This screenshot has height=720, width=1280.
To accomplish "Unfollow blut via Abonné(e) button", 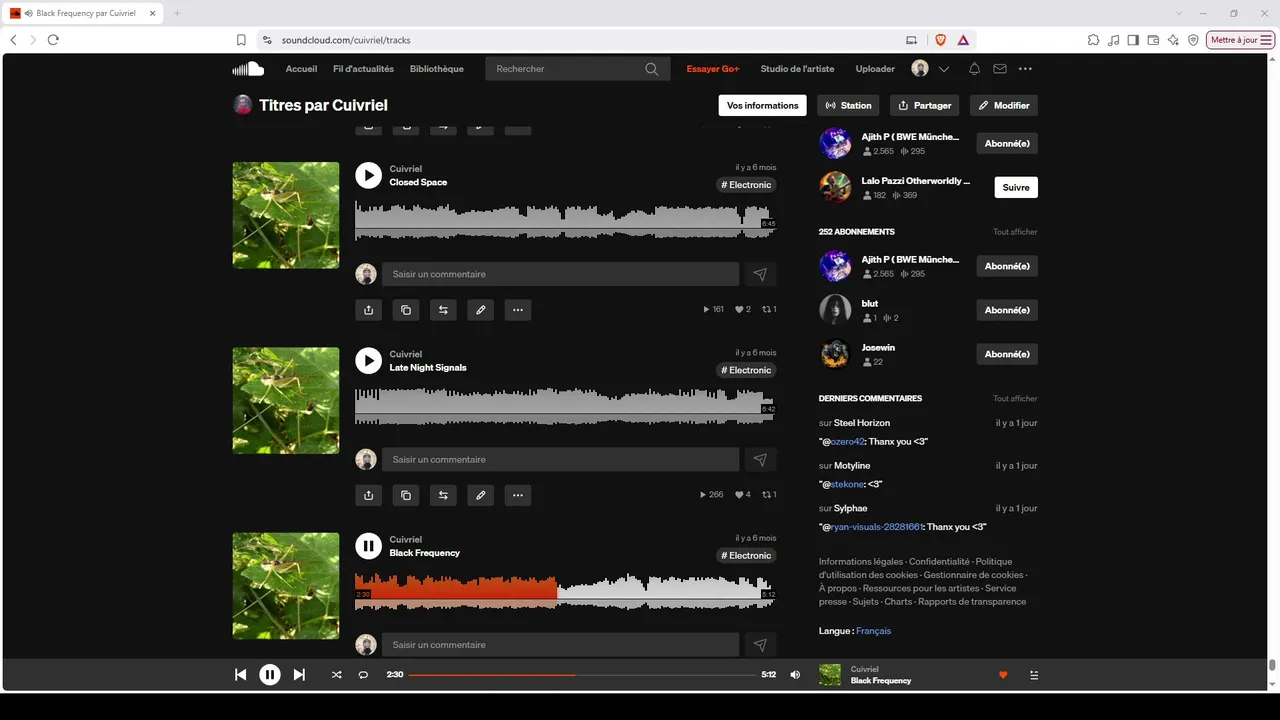I will click(1007, 310).
